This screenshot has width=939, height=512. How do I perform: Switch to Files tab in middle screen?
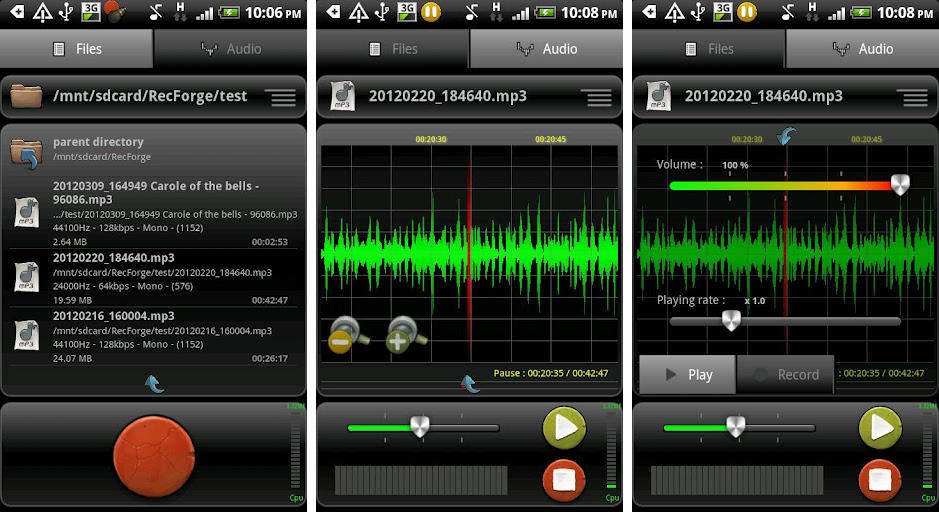(393, 49)
